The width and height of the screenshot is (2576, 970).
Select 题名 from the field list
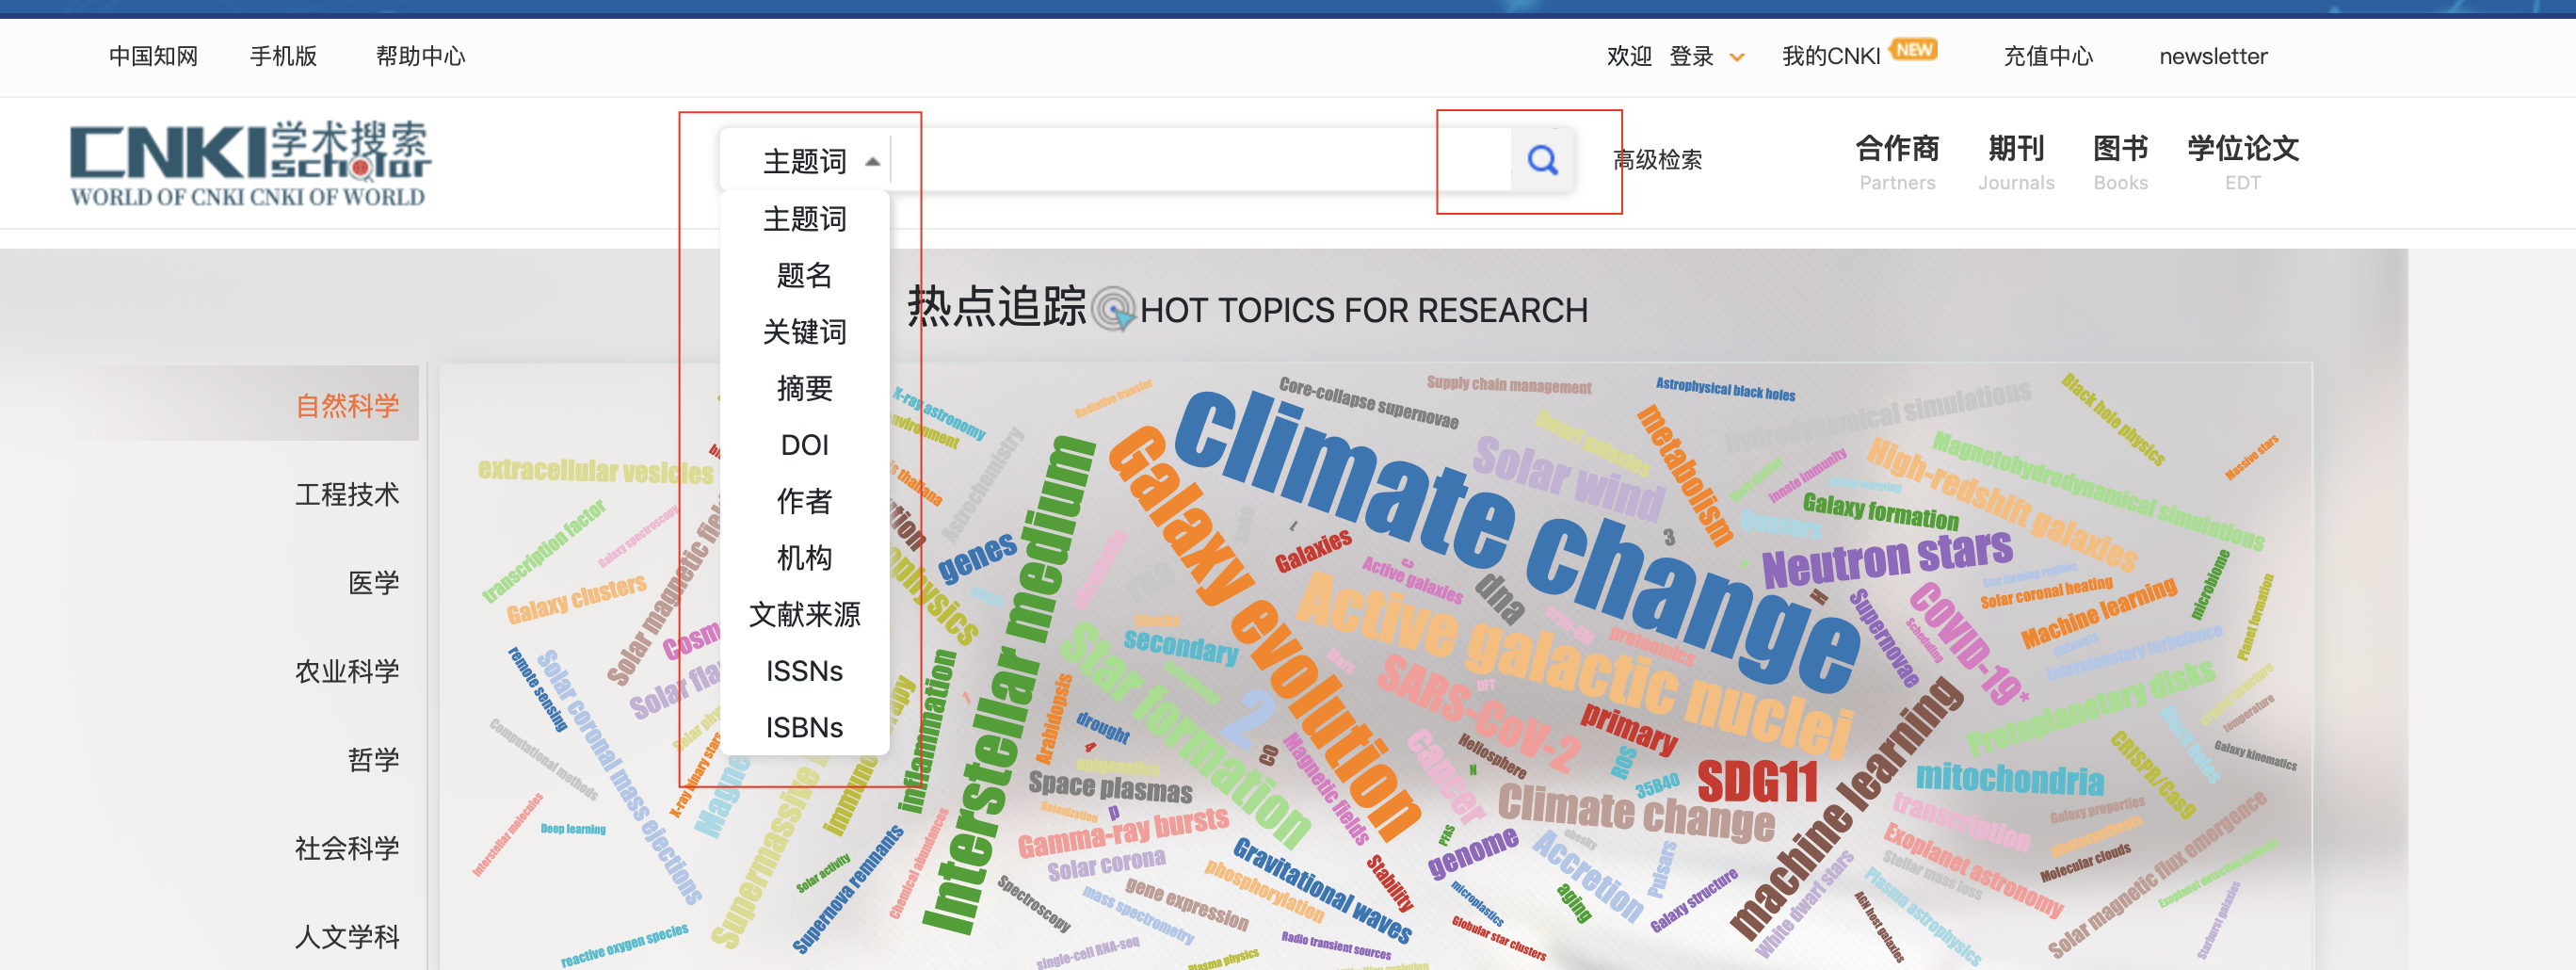tap(804, 275)
